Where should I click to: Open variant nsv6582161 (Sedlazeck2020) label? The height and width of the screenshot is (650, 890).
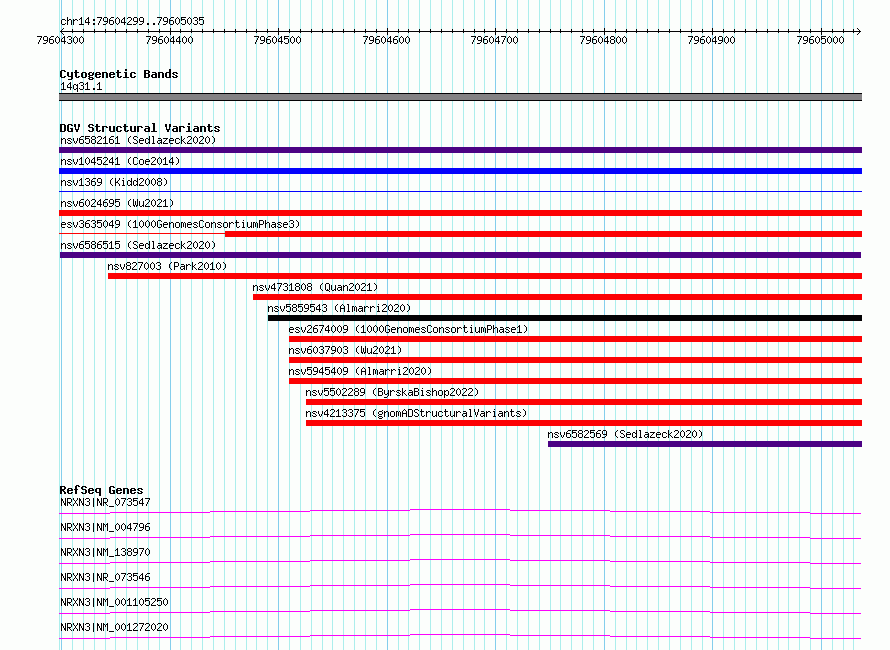[x=138, y=140]
